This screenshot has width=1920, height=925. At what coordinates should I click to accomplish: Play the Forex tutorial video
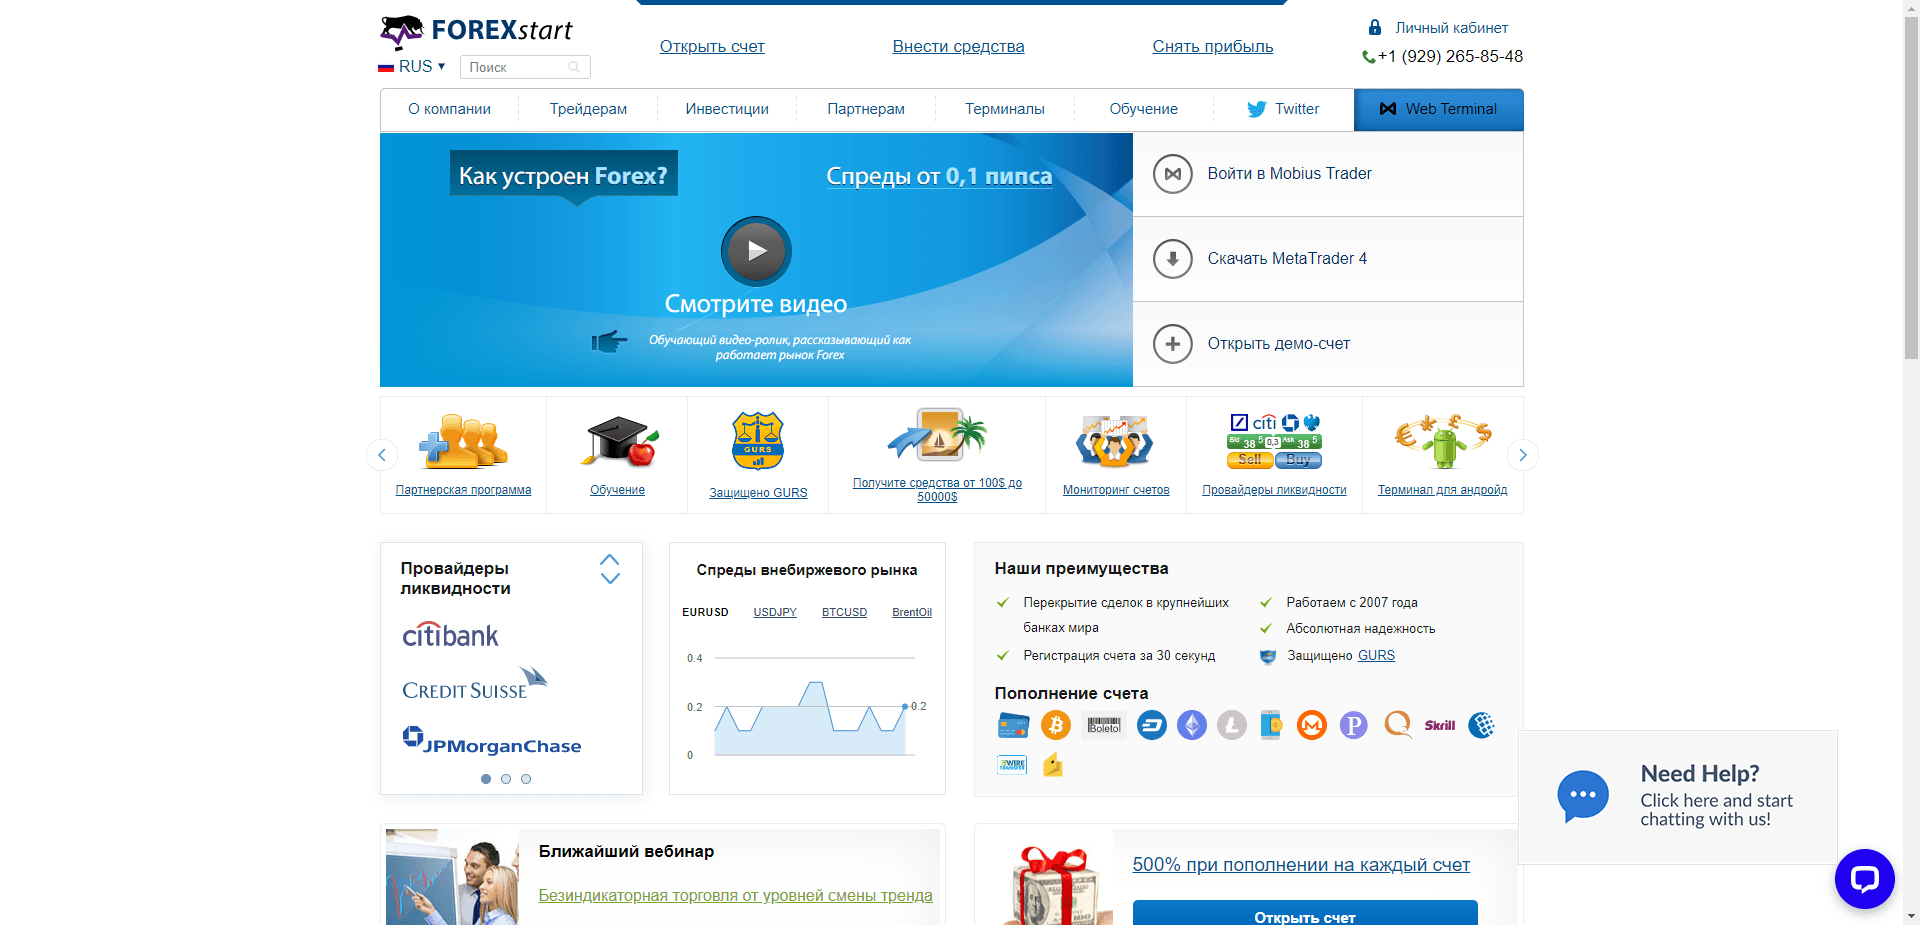(x=756, y=251)
